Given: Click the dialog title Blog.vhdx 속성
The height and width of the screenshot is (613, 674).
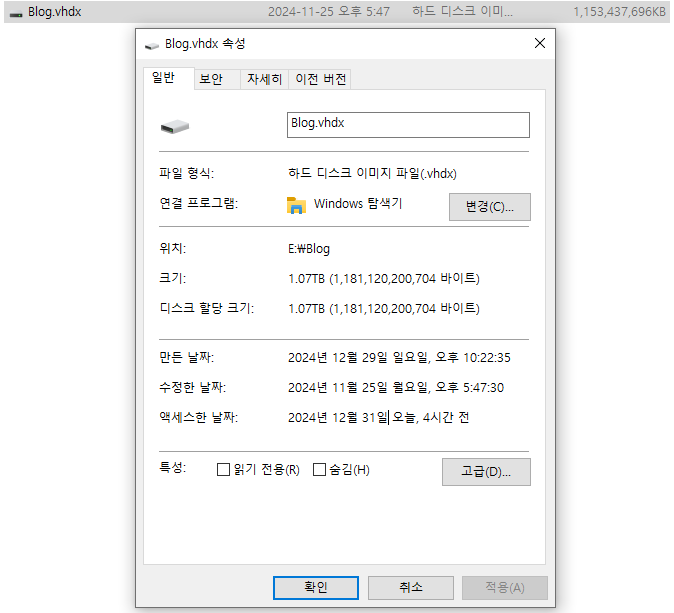Looking at the screenshot, I should 205,44.
